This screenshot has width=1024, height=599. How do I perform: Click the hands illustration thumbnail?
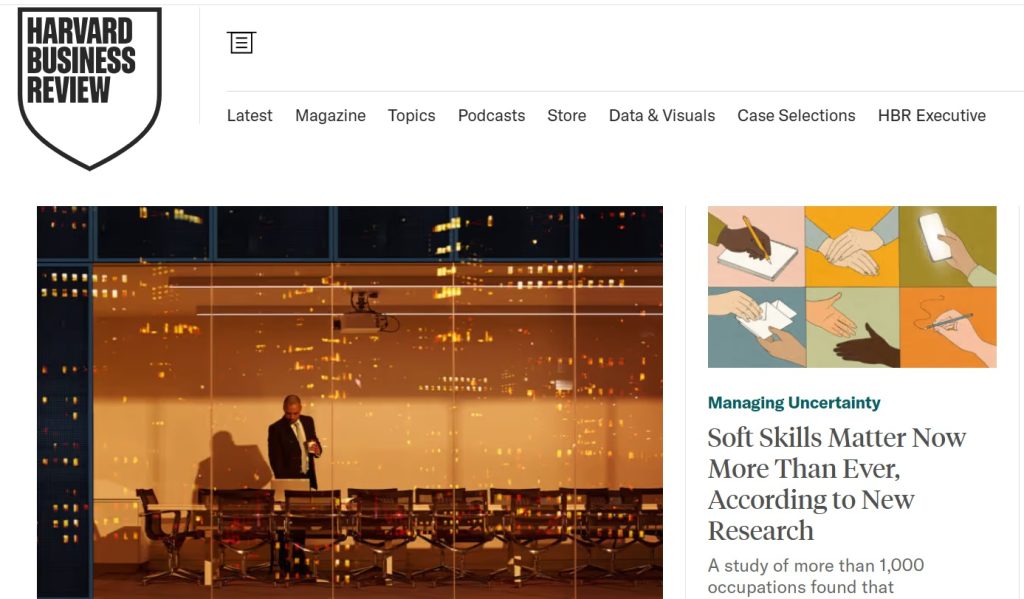click(x=852, y=287)
